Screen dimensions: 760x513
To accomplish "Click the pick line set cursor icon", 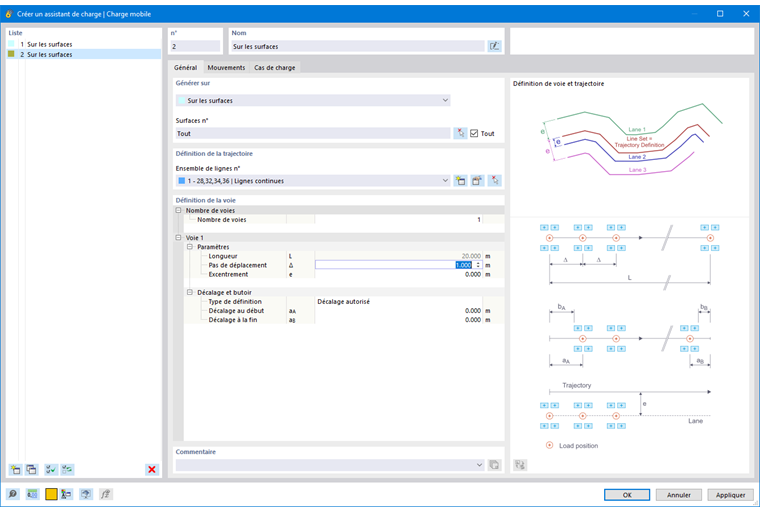I will pyautogui.click(x=494, y=181).
